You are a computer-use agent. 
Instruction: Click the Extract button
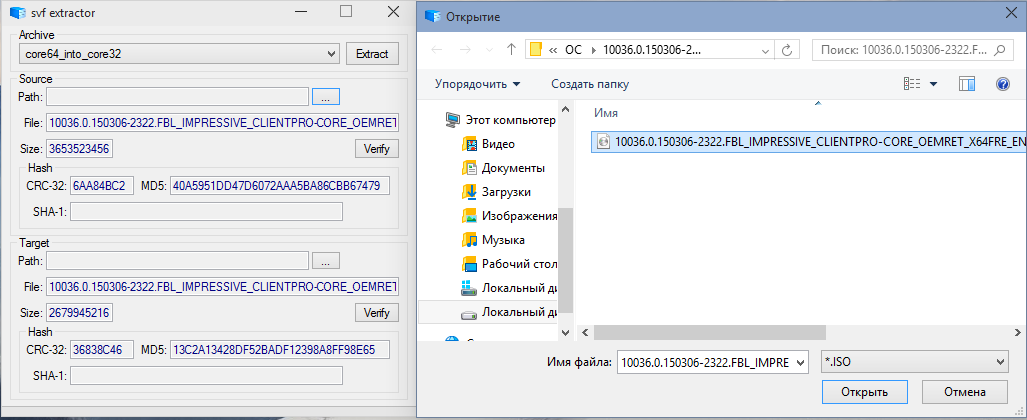[371, 54]
